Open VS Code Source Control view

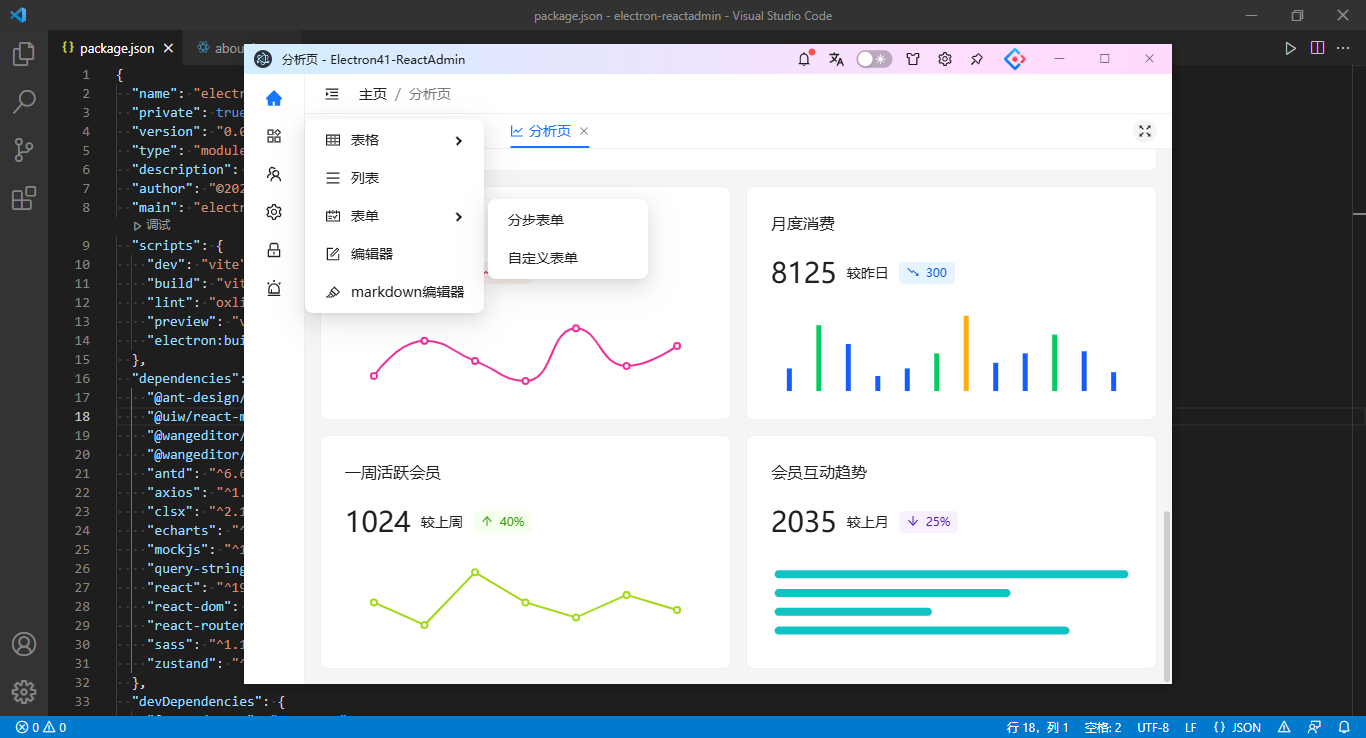pos(24,150)
